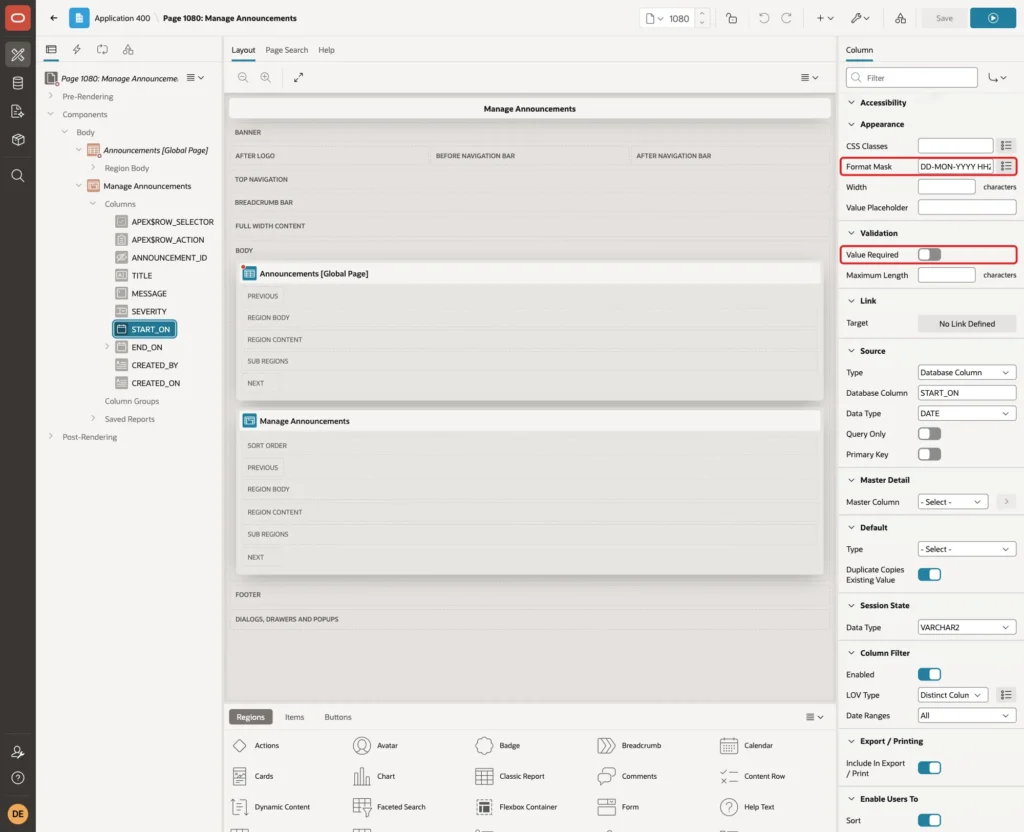Open the Date Ranges All dropdown
The width and height of the screenshot is (1024, 832).
[967, 715]
